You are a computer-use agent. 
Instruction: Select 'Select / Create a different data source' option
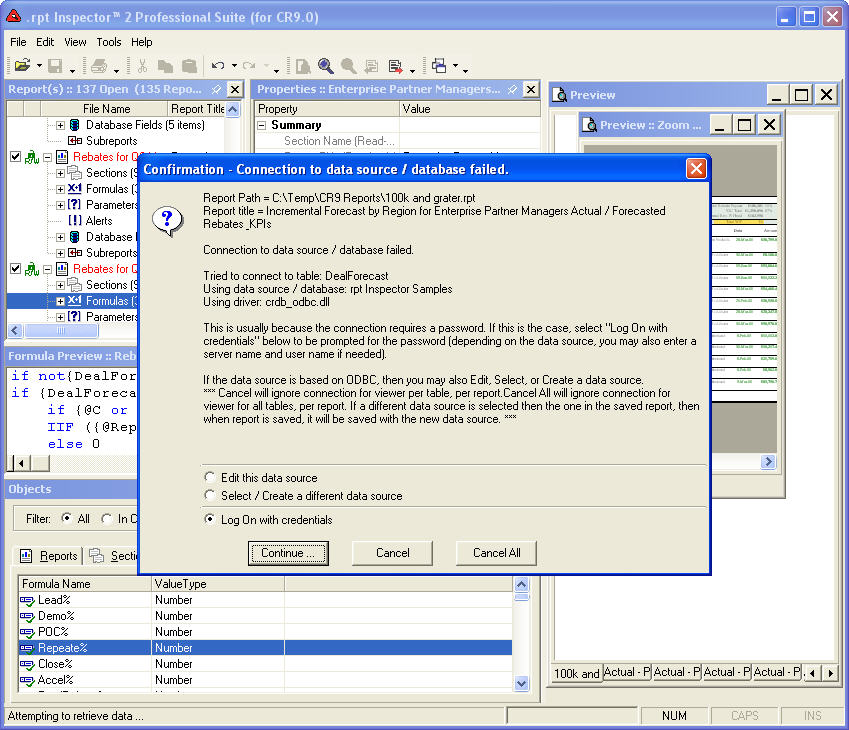pos(210,495)
